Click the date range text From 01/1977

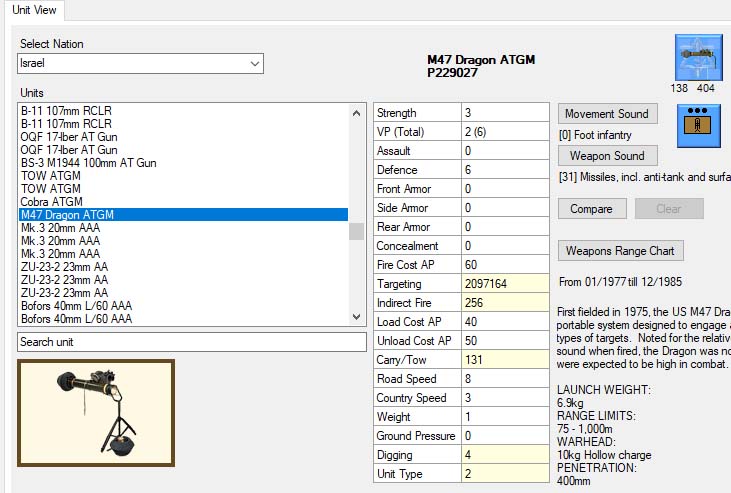pyautogui.click(x=620, y=282)
